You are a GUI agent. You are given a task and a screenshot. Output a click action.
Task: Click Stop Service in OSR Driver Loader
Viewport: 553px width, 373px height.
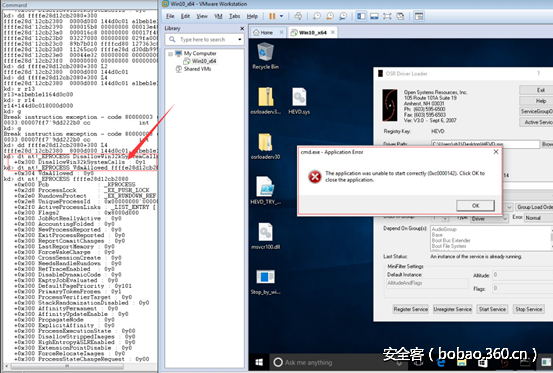pos(528,309)
